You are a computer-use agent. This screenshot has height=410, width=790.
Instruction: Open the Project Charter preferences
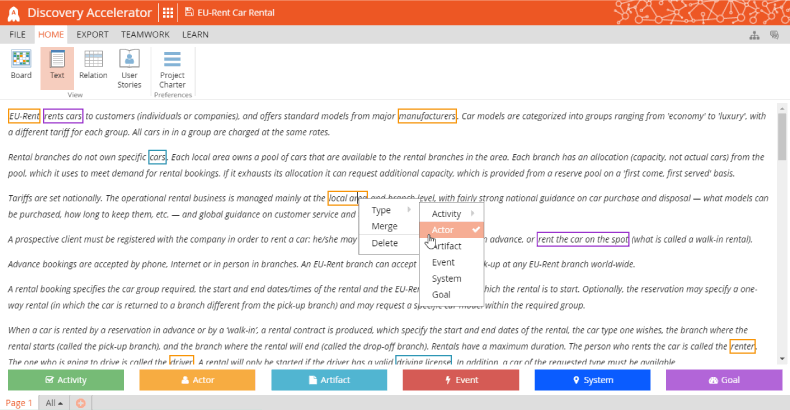(172, 67)
